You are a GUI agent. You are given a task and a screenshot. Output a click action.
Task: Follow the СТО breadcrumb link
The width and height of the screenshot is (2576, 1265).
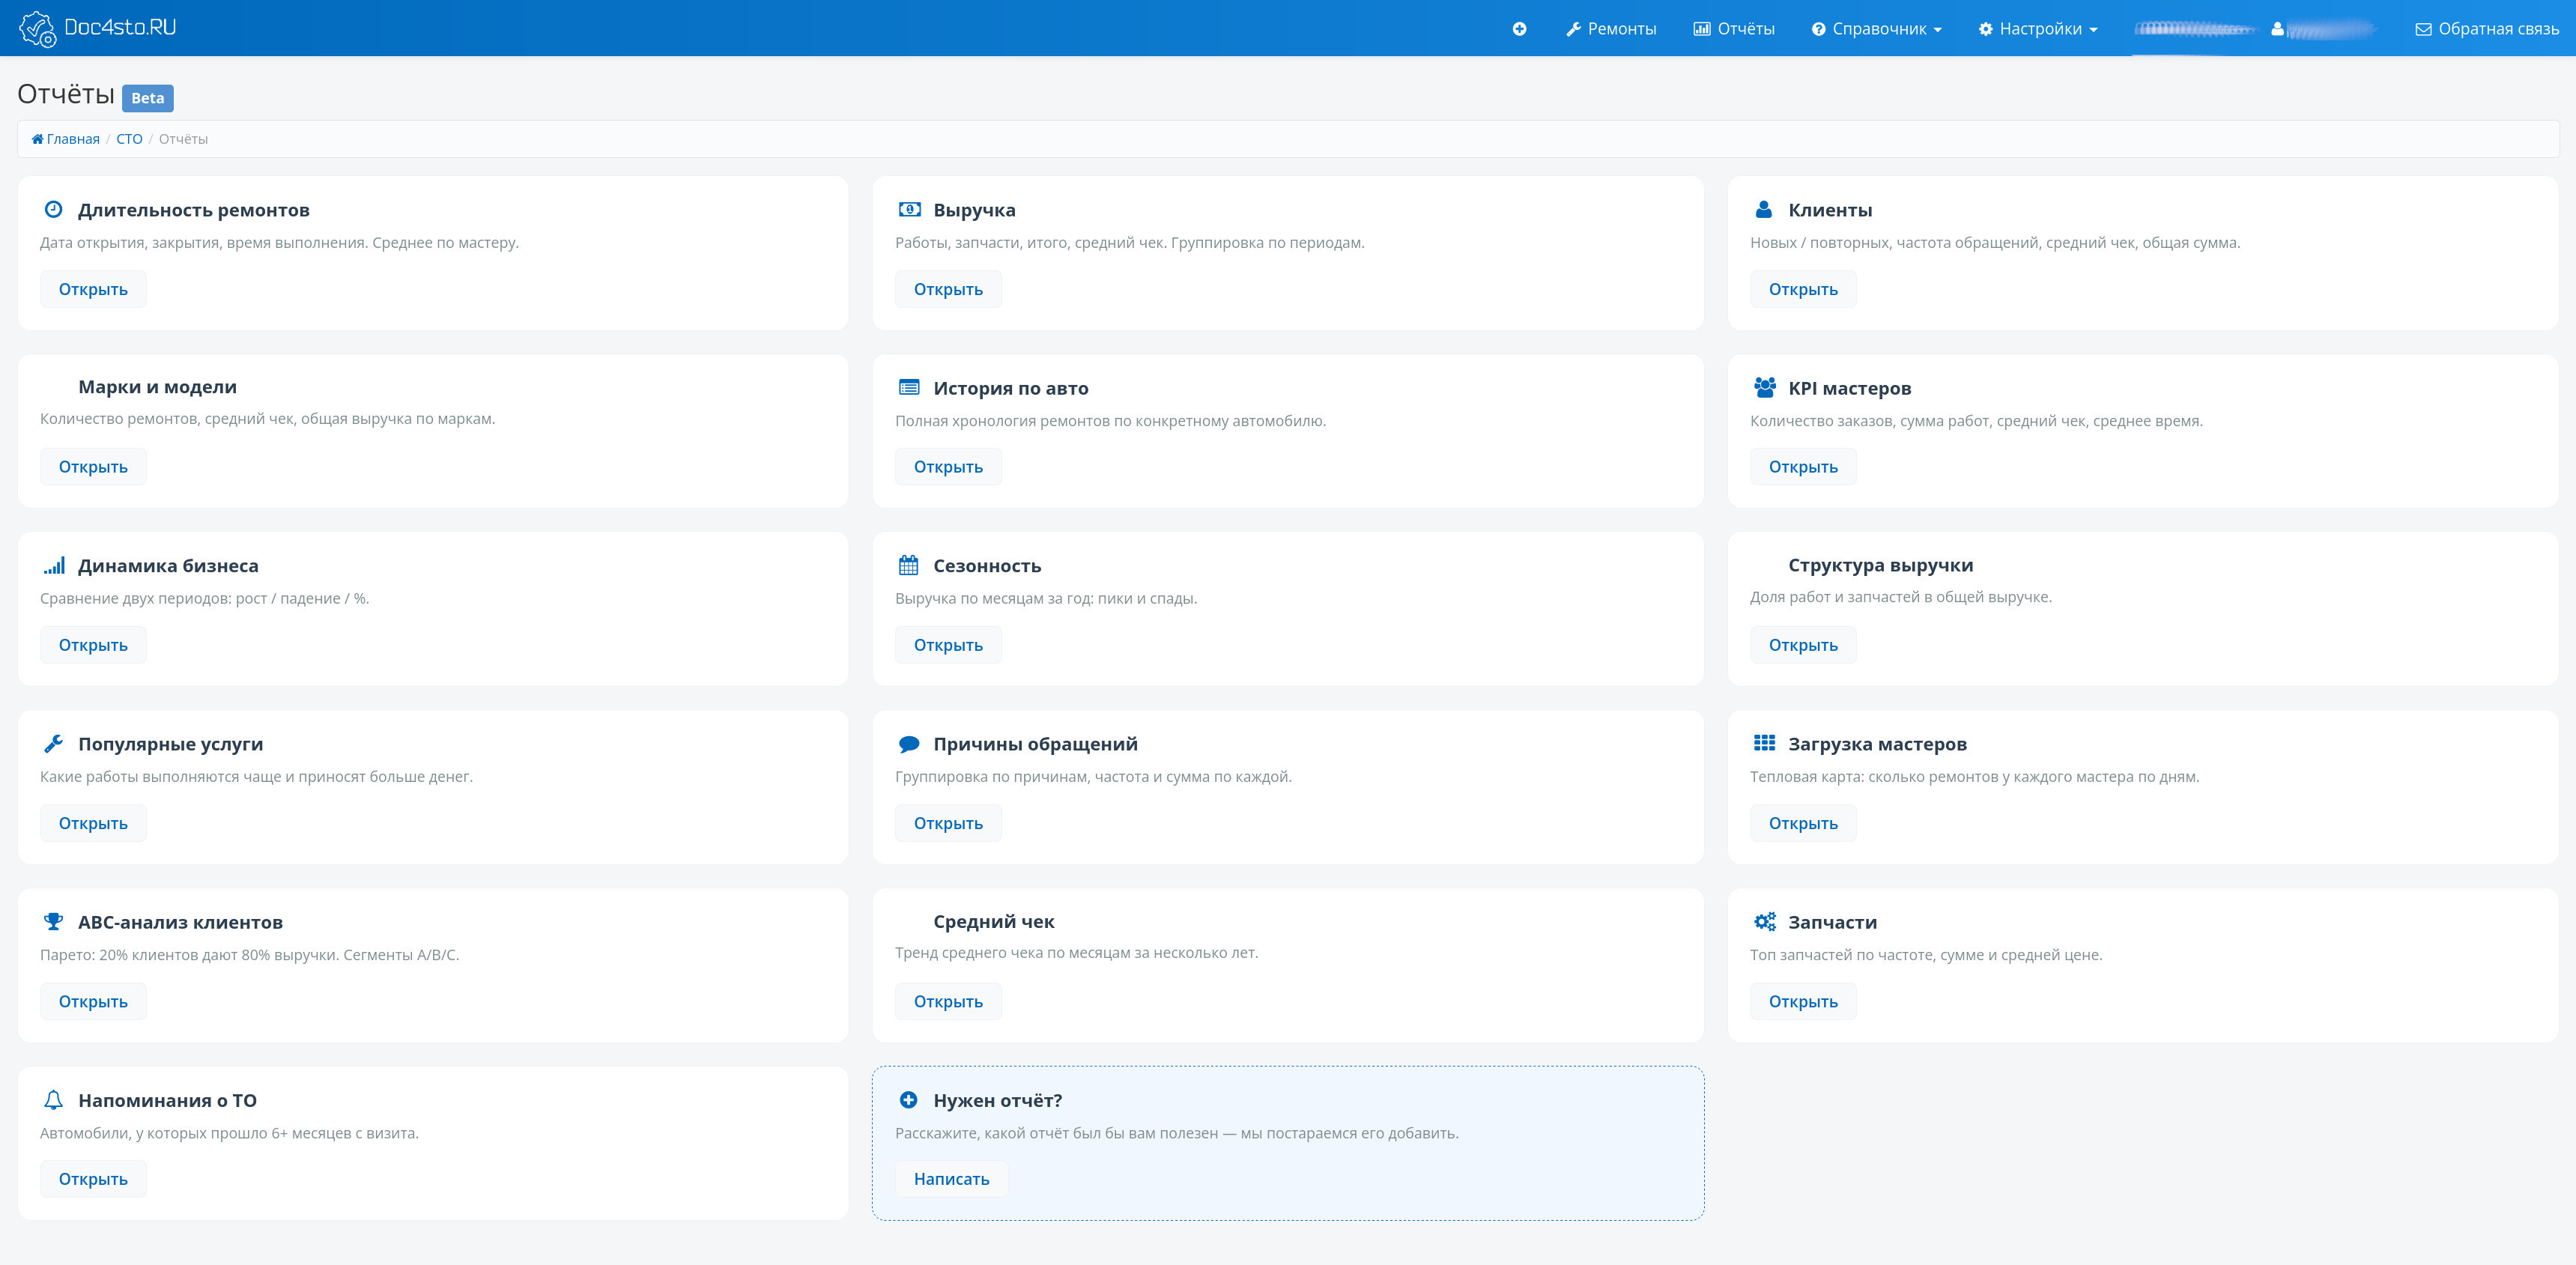click(x=129, y=139)
